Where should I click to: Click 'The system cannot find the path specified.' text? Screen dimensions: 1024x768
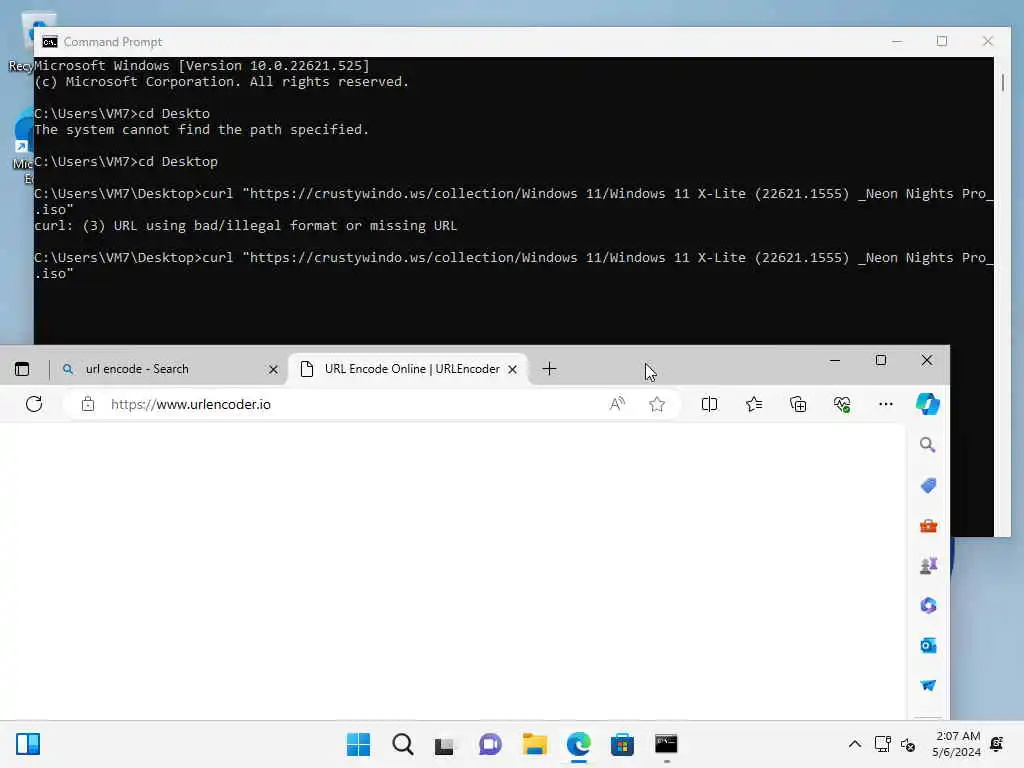pyautogui.click(x=202, y=129)
